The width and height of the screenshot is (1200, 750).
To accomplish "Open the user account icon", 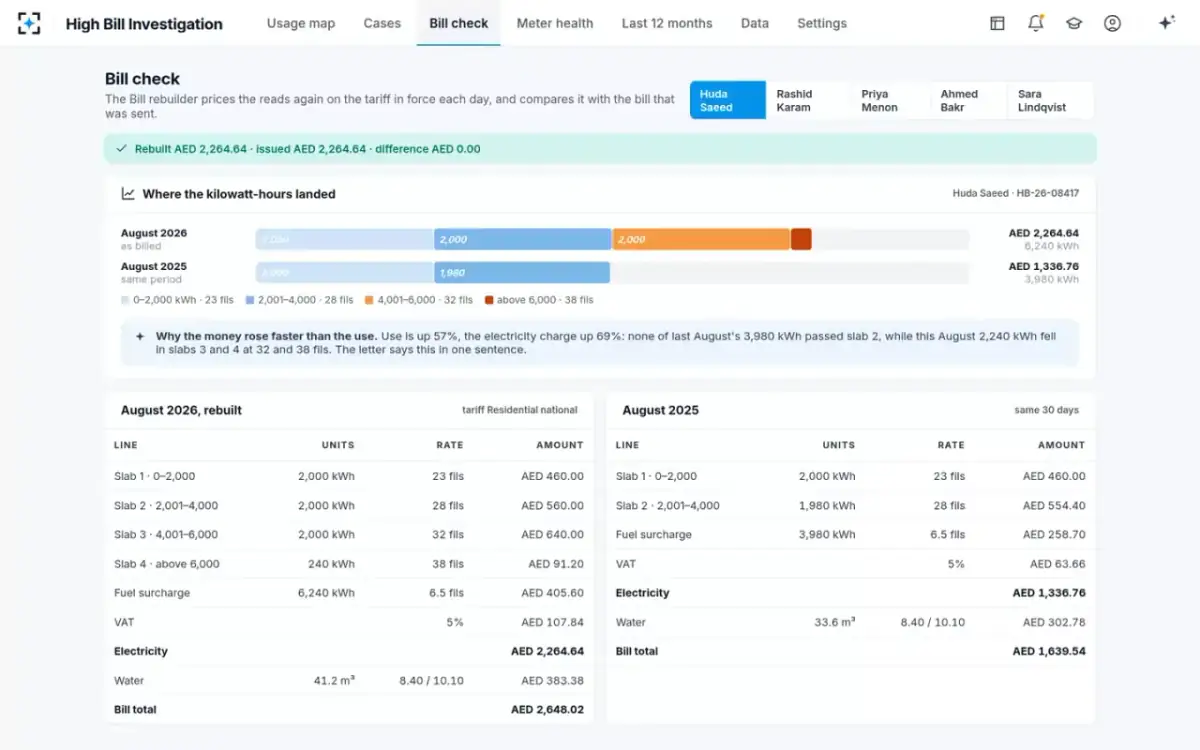I will [x=1112, y=23].
